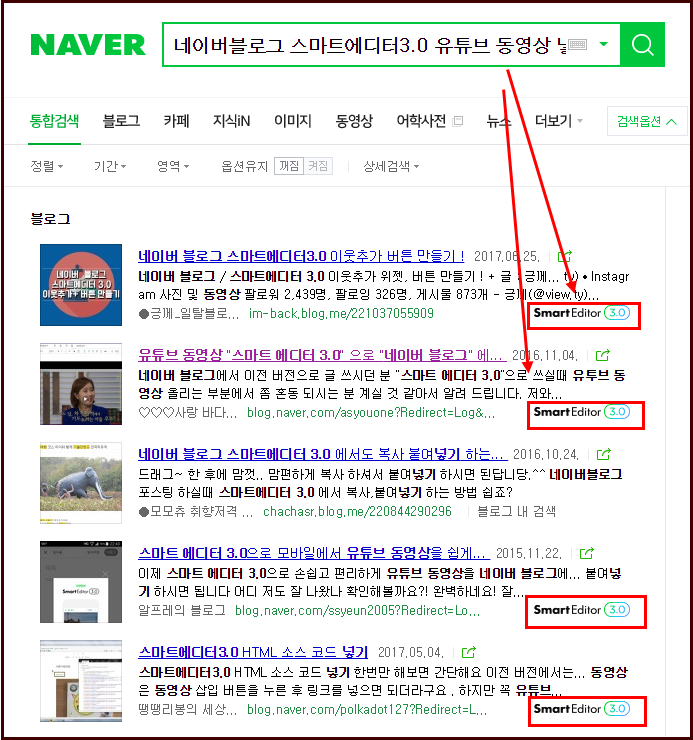Click the 블로그 내 검색 link
Screen dimensions: 693x740
[x=516, y=512]
